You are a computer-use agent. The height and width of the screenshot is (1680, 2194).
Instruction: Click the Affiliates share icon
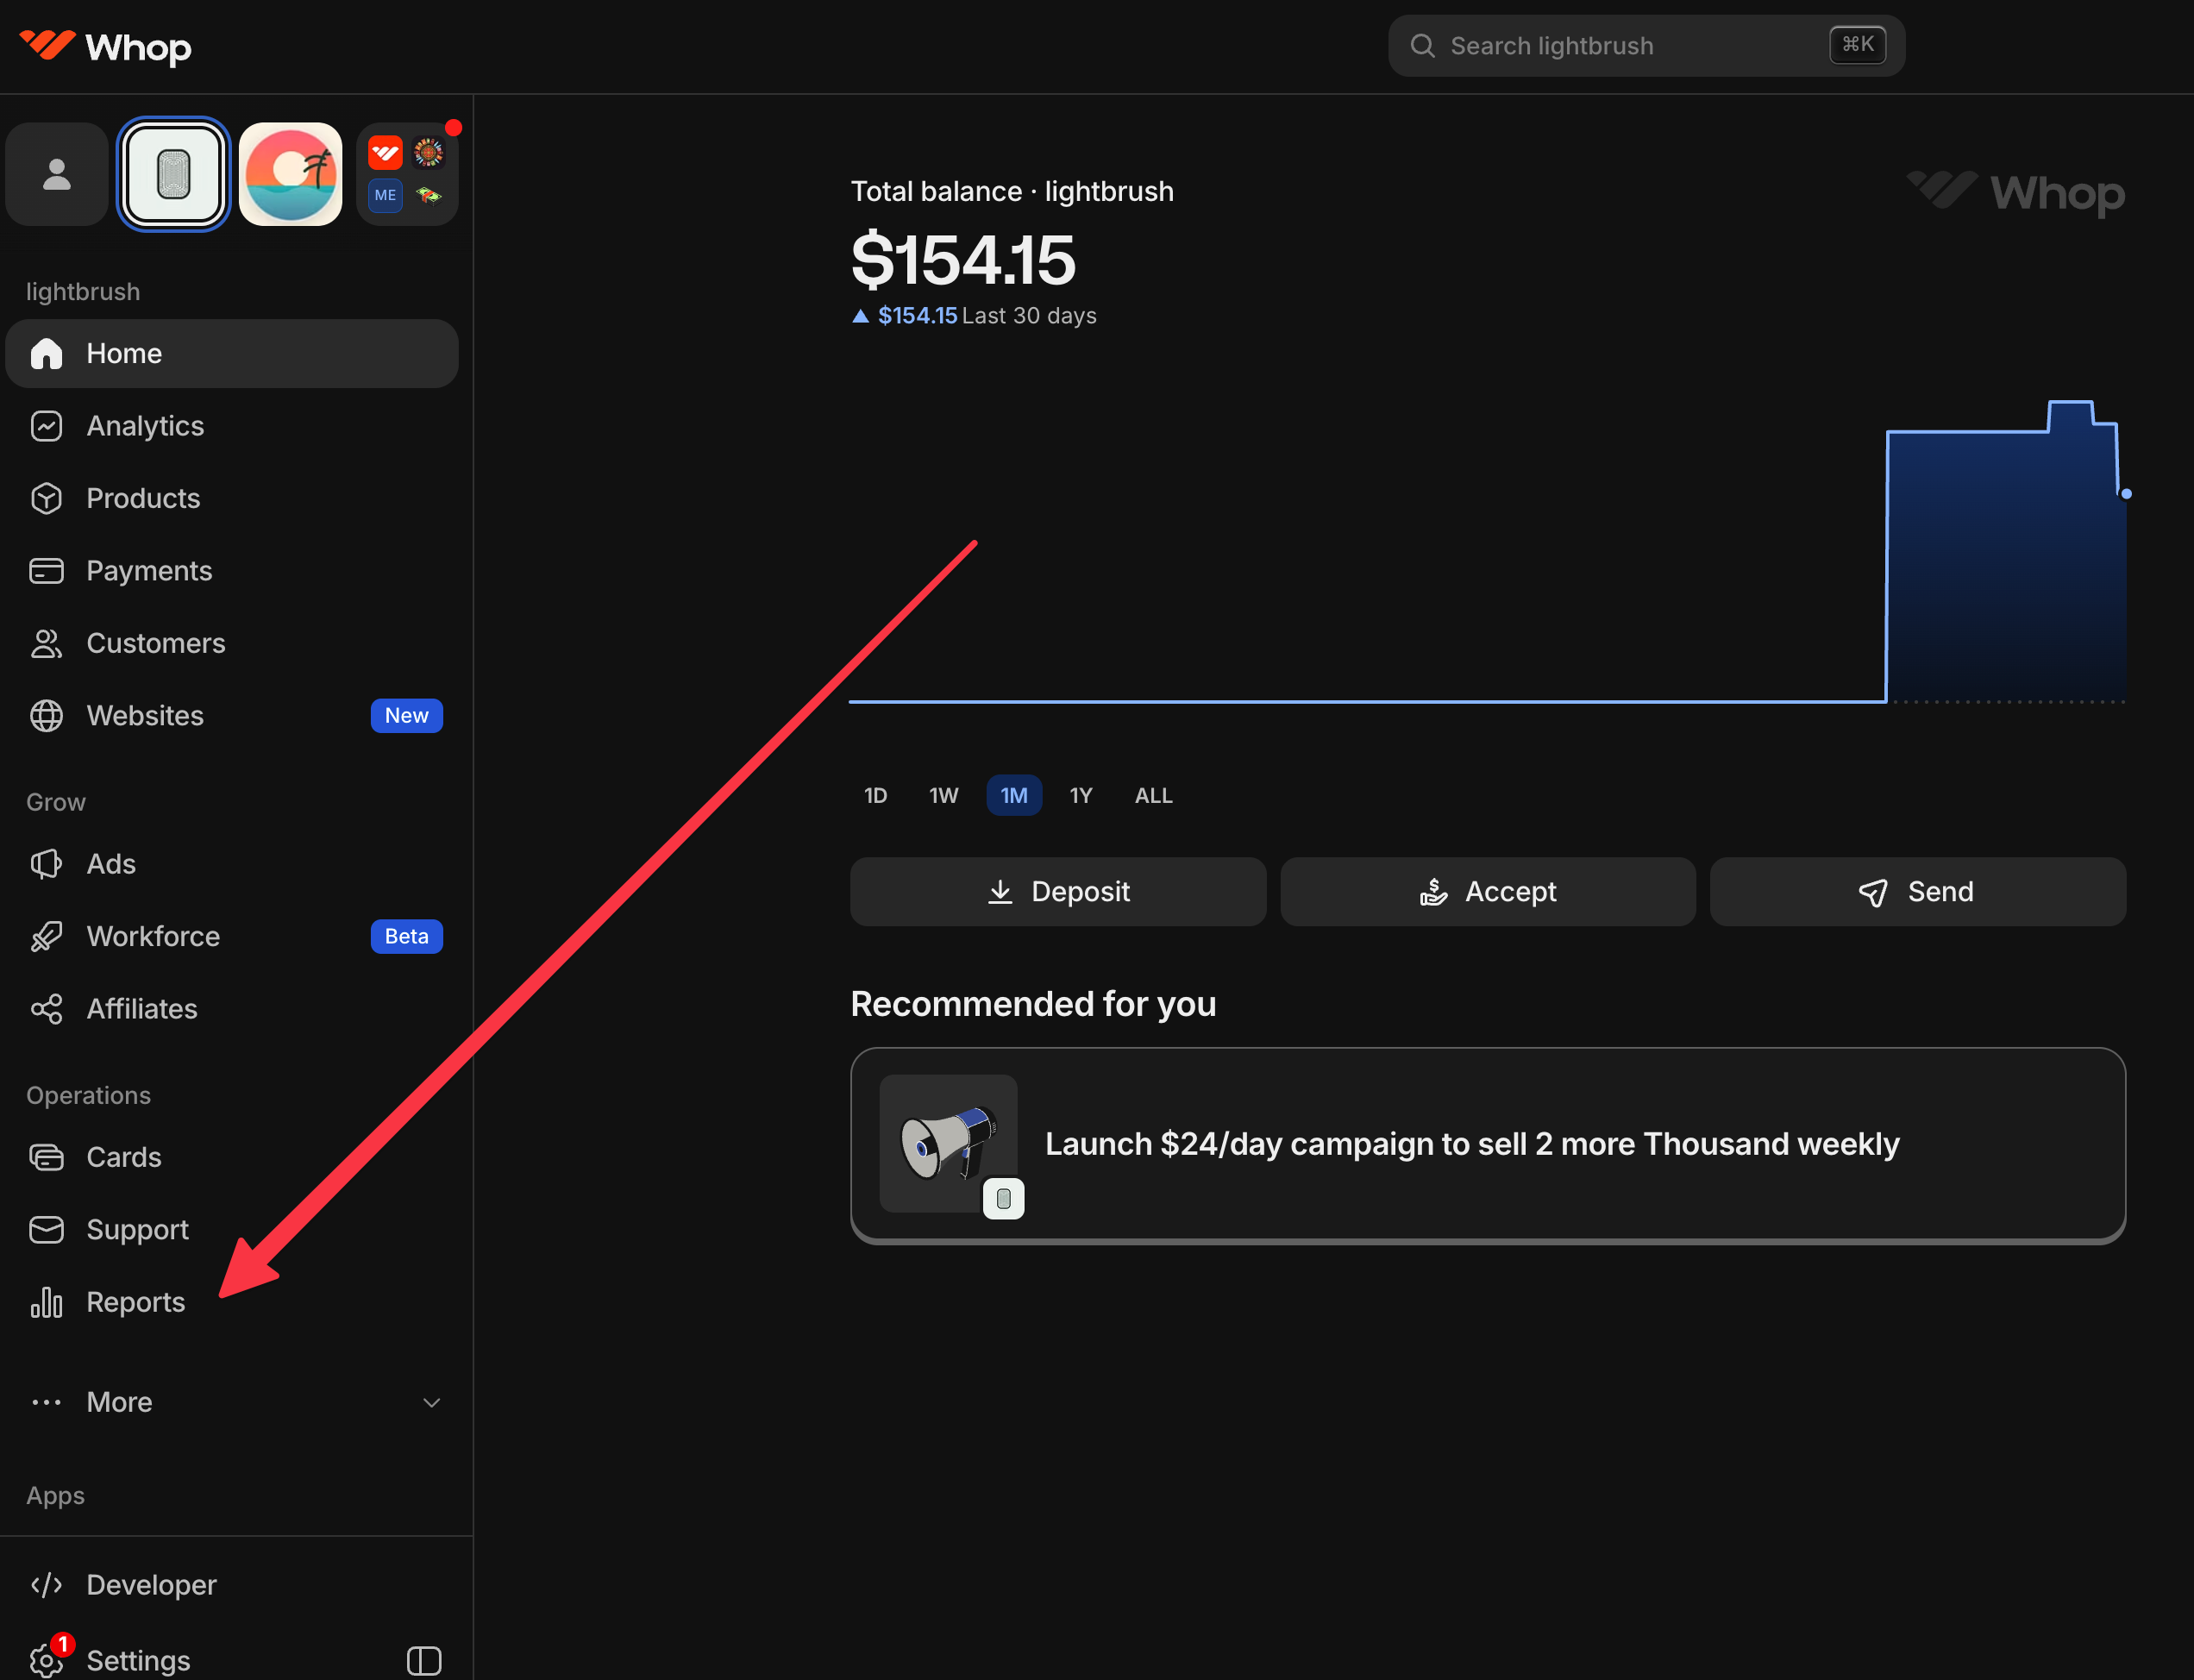tap(46, 1009)
